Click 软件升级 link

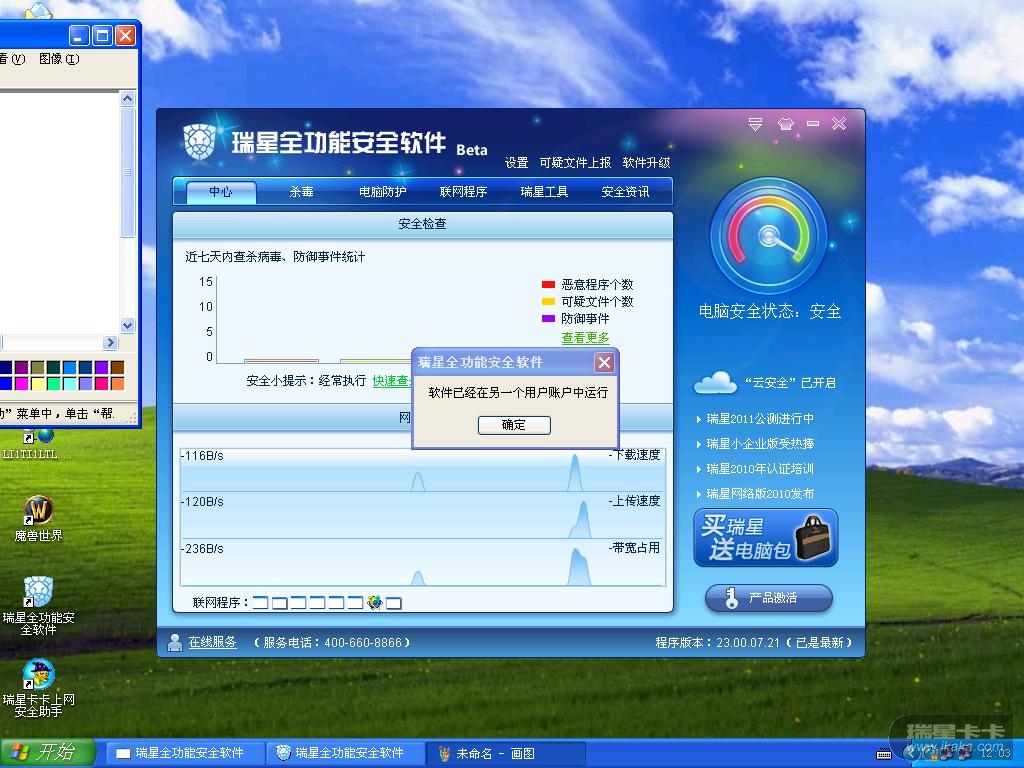[x=647, y=163]
